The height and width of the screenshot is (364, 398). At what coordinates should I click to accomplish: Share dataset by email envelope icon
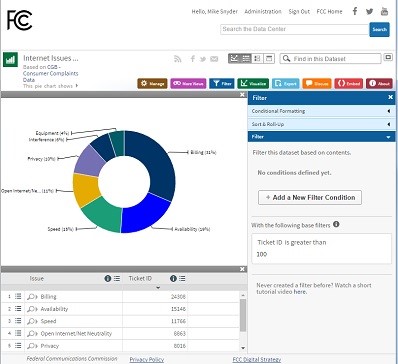tap(214, 59)
